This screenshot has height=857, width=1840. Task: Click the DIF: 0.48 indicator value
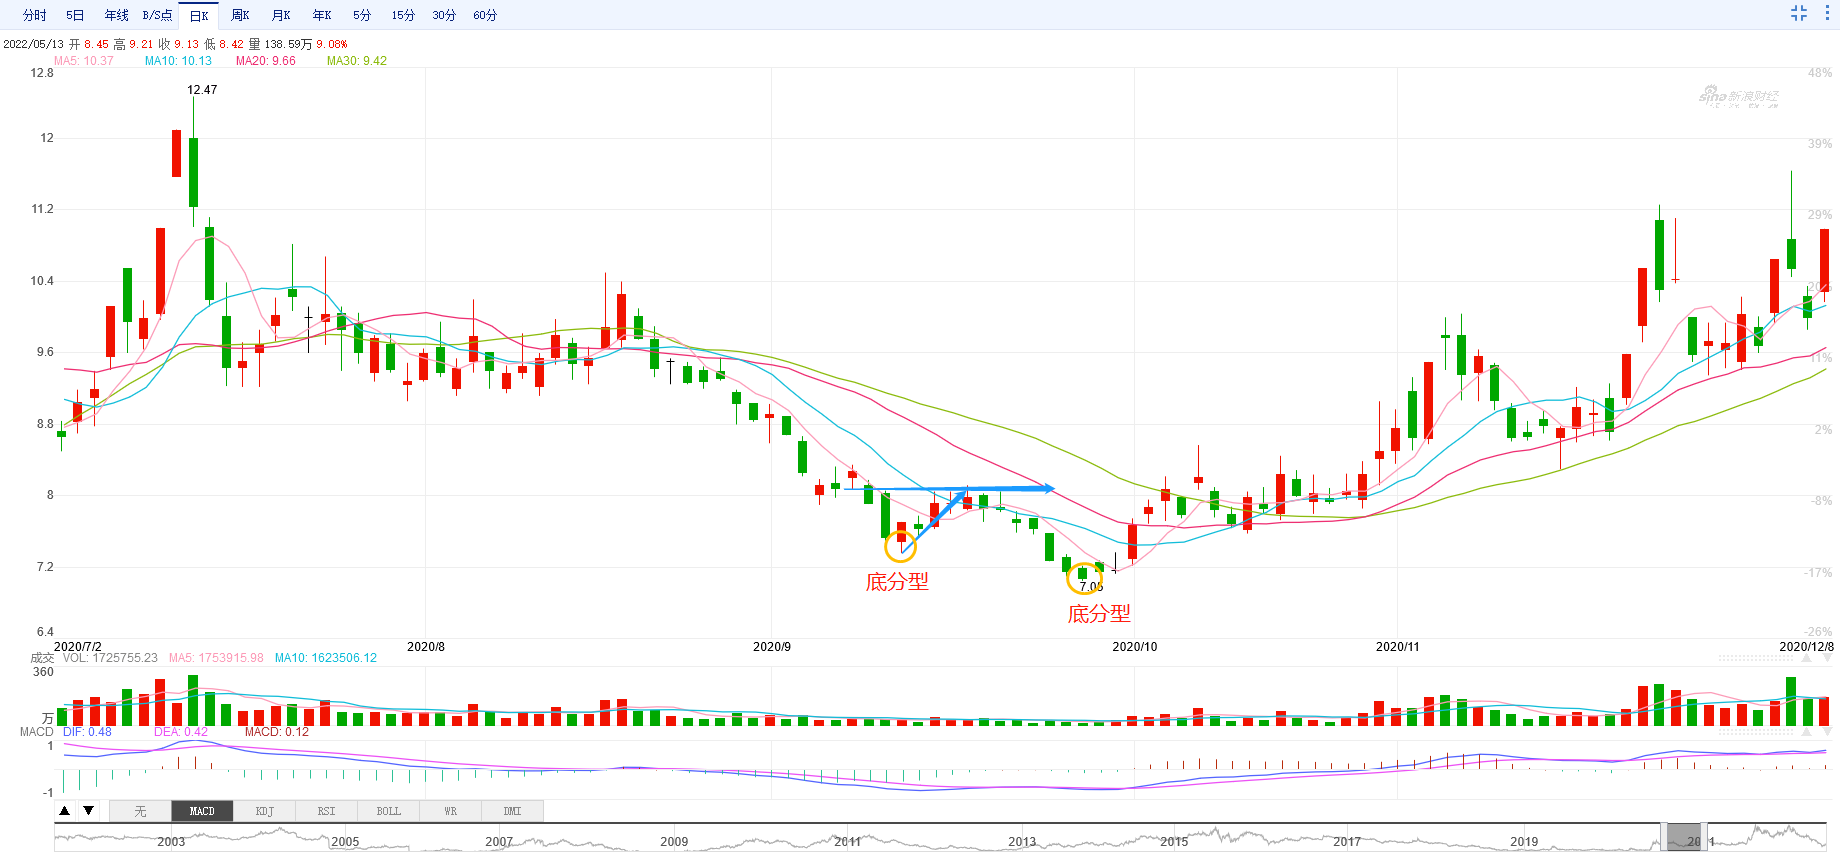87,732
